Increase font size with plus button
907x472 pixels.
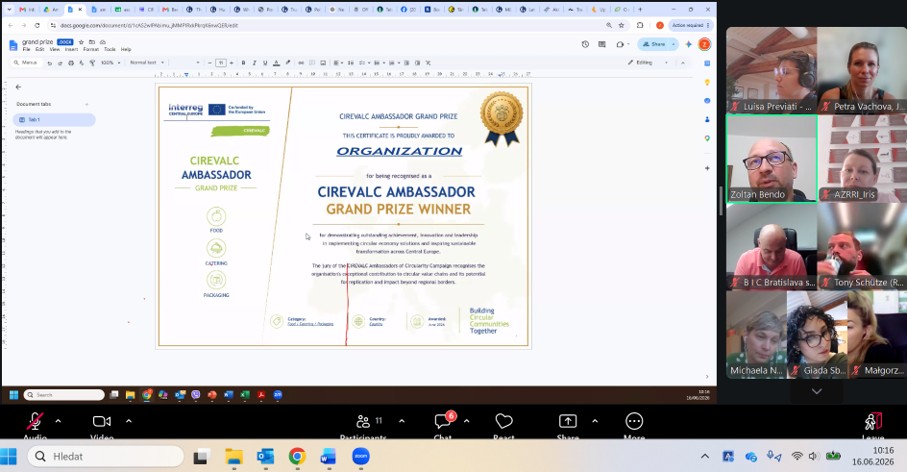point(231,62)
